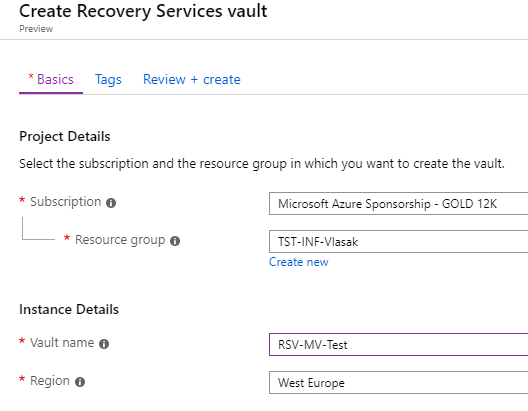Click the info icon next to Region
This screenshot has height=411, width=528.
[x=80, y=382]
